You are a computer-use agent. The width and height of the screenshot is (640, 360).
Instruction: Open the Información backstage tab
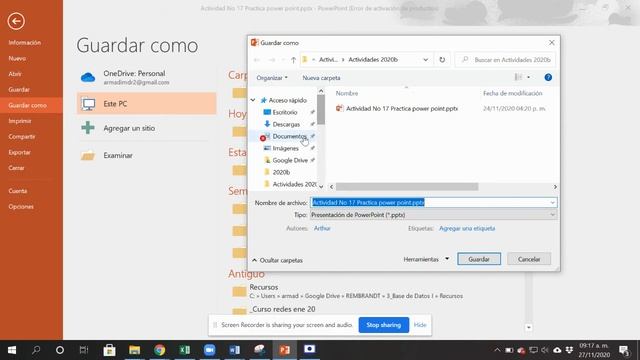24,42
